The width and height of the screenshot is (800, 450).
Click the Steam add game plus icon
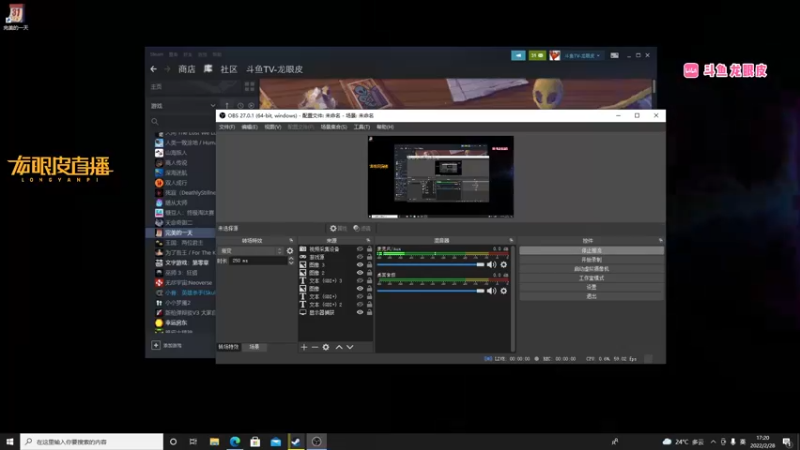point(156,345)
